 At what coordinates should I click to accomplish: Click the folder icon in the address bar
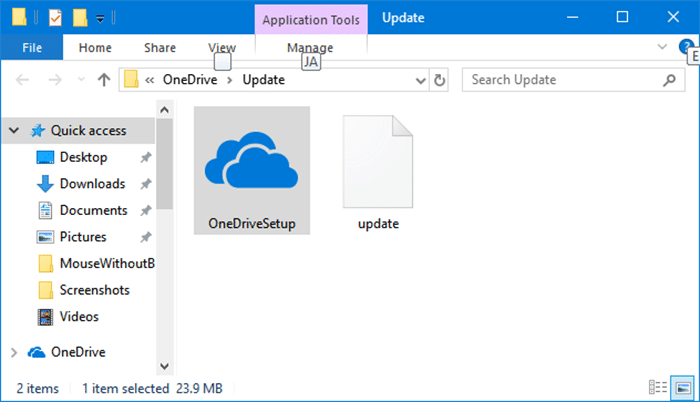pos(131,80)
